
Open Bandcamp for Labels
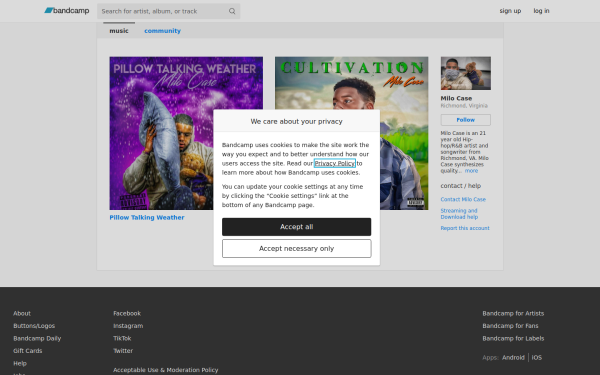click(513, 338)
